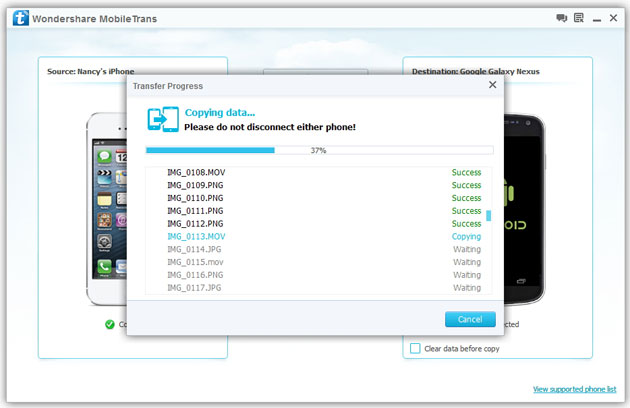Viewport: 630px width, 408px height.
Task: Click the Copying data... heading
Action: point(220,113)
